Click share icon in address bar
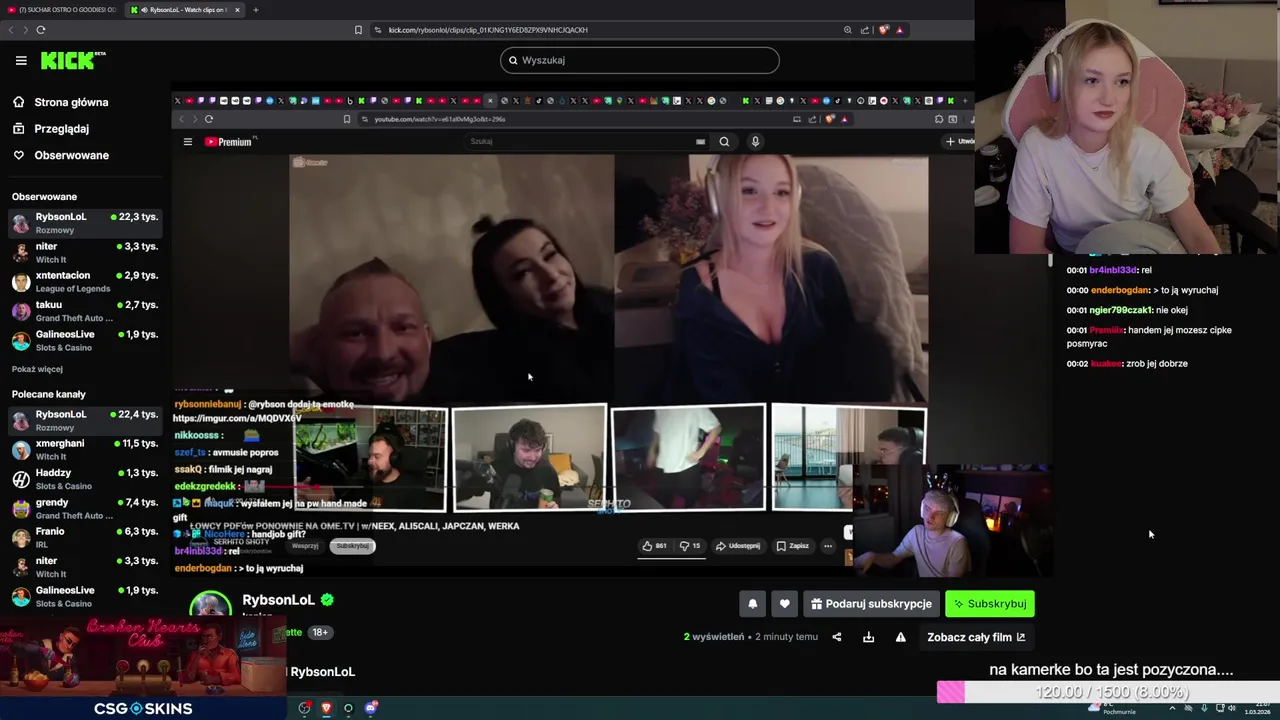This screenshot has height=720, width=1280. tap(865, 30)
